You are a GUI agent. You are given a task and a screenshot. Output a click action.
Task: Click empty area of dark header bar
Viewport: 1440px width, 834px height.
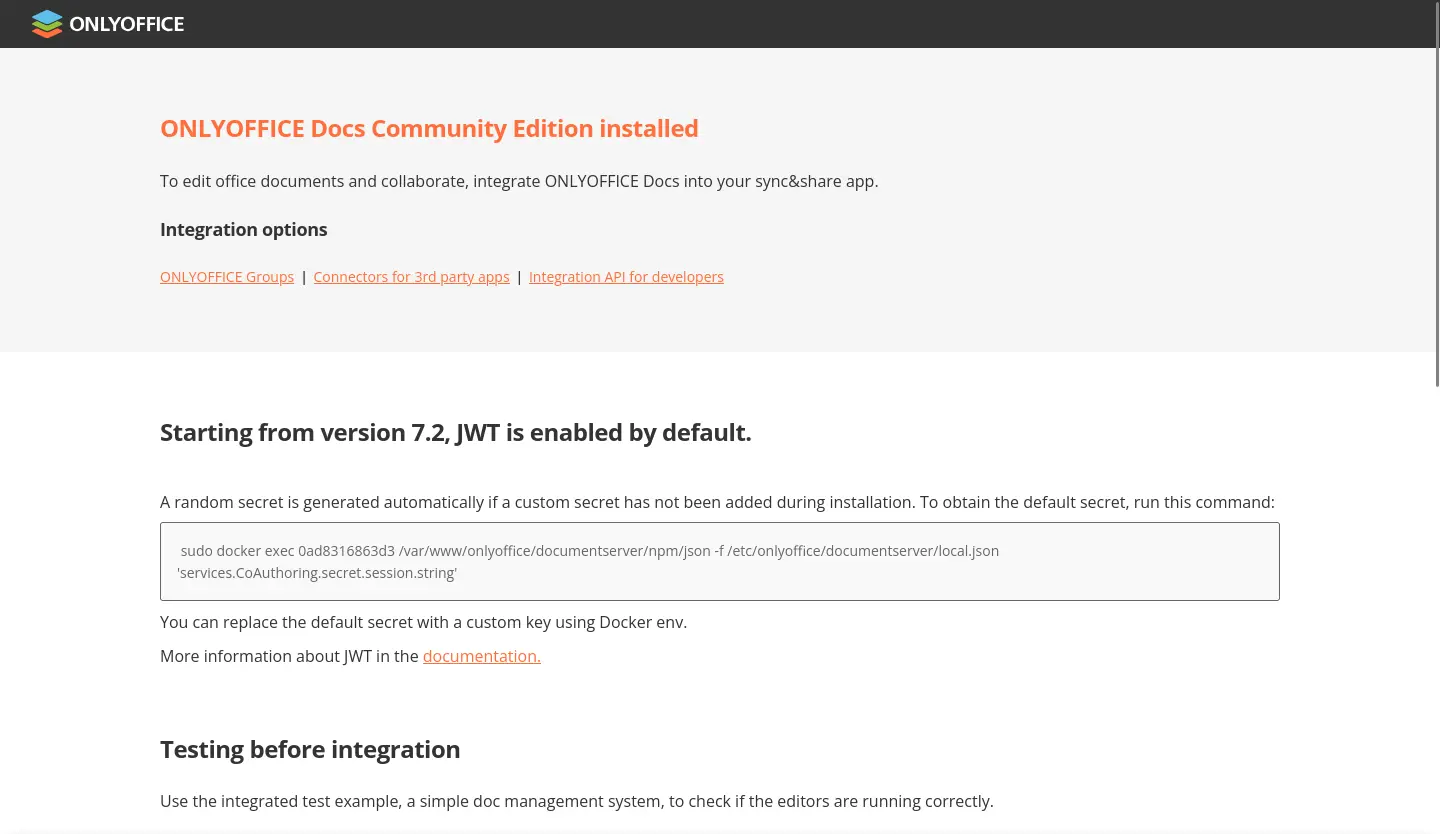[x=800, y=24]
